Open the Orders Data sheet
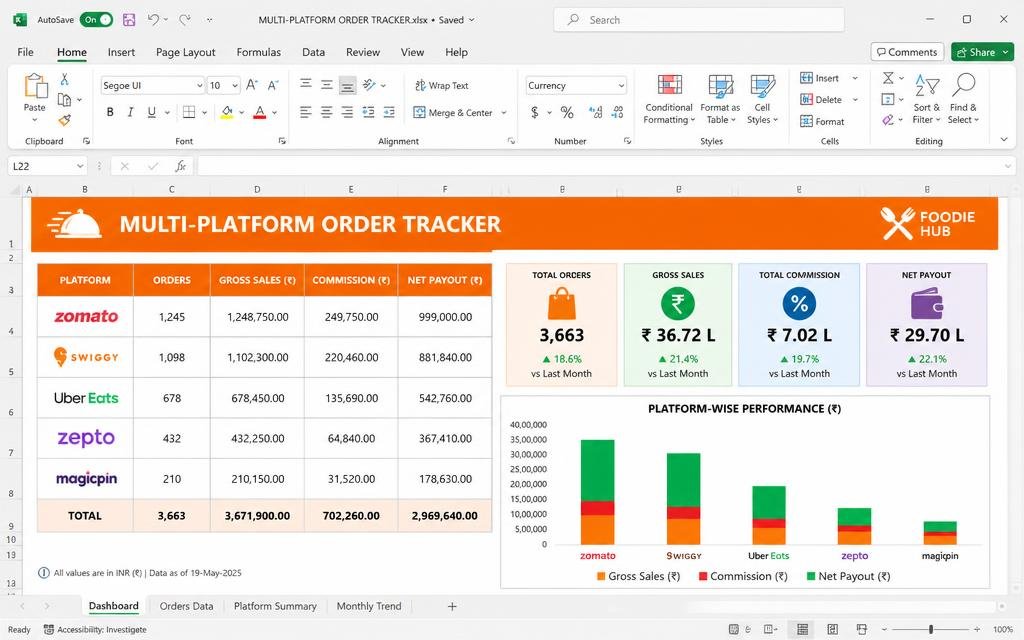The image size is (1024, 640). tap(186, 606)
